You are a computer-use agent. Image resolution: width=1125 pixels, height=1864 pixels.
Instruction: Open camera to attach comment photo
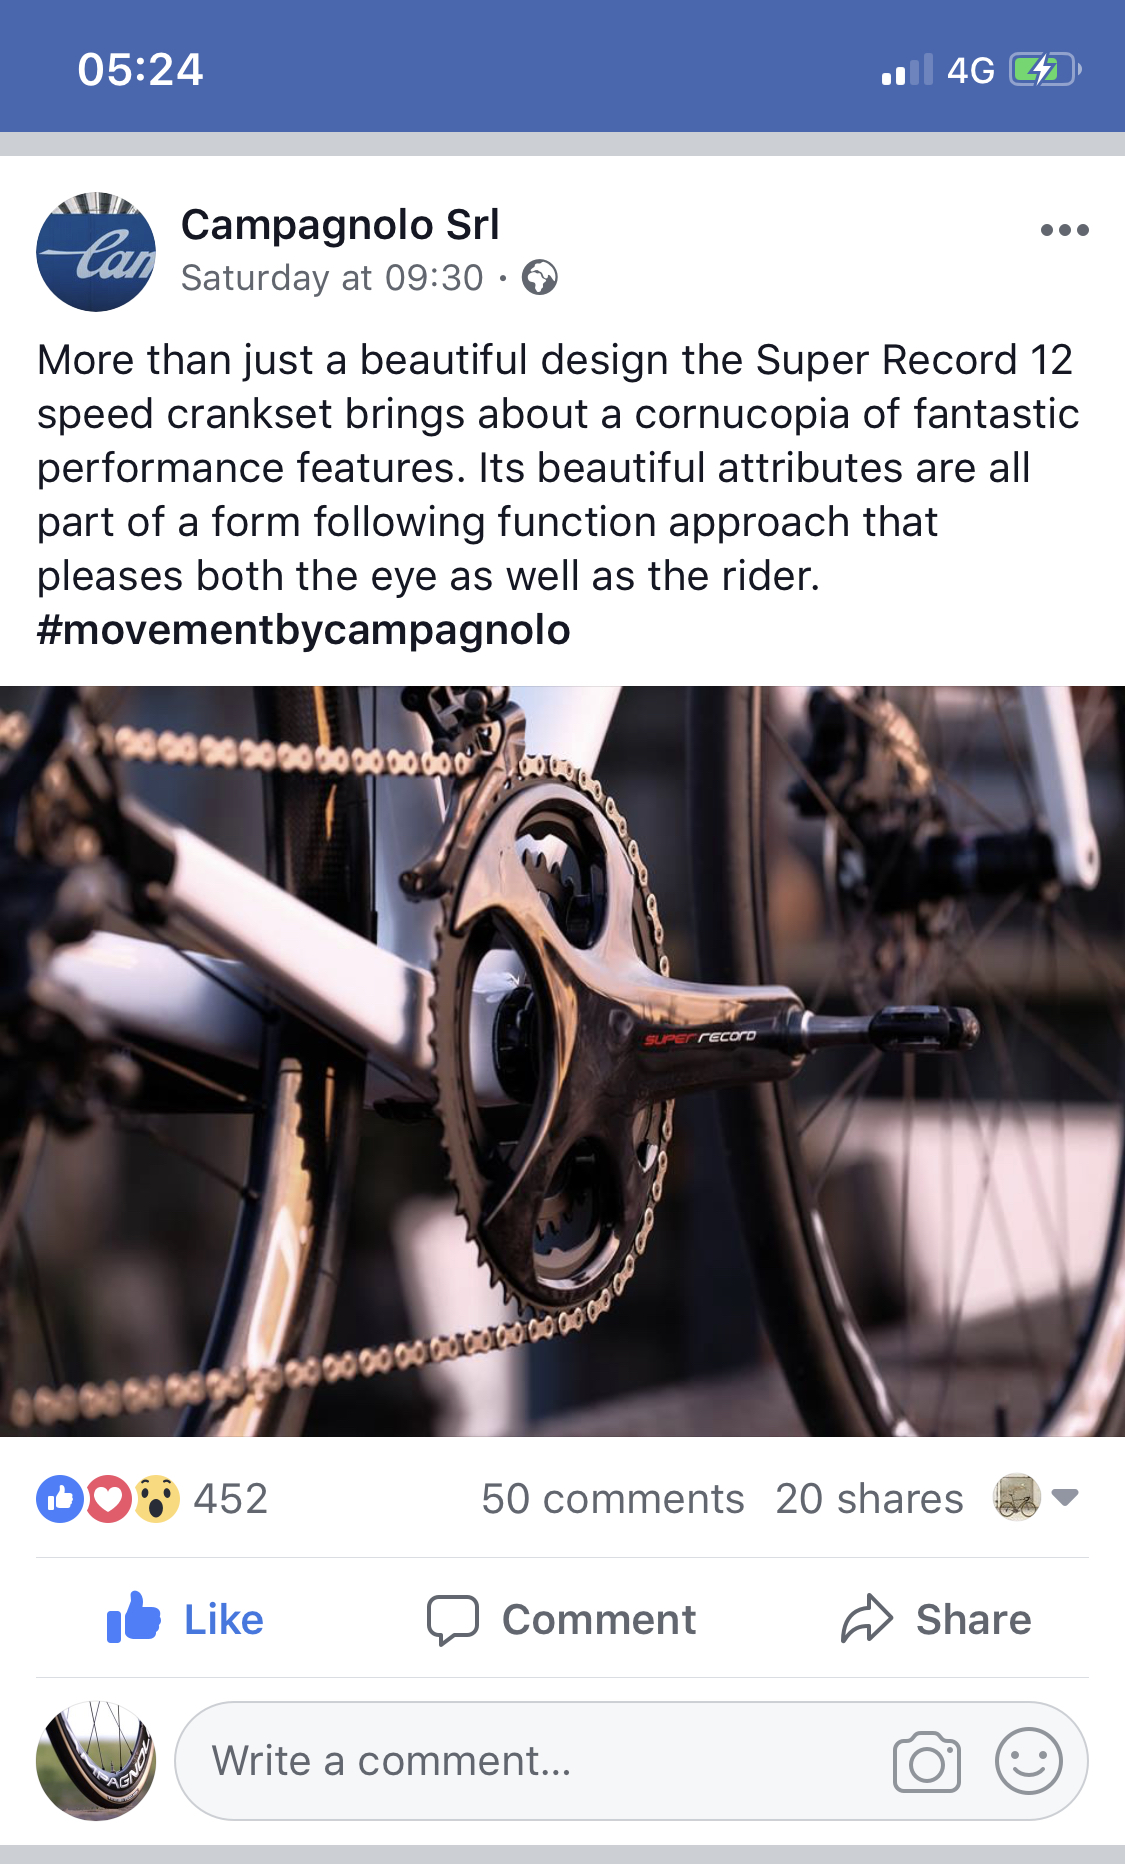926,1762
